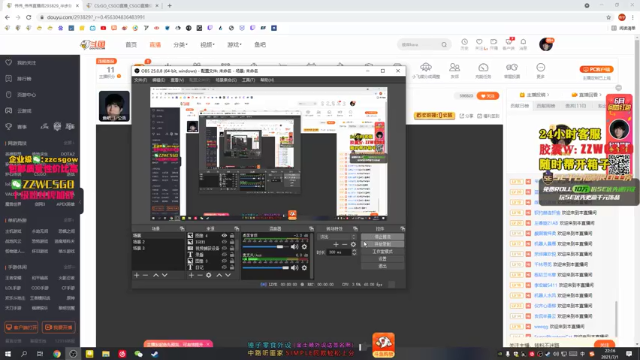Pop out the Scenes panel dock icon
This screenshot has height=360, width=640.
tap(182, 229)
